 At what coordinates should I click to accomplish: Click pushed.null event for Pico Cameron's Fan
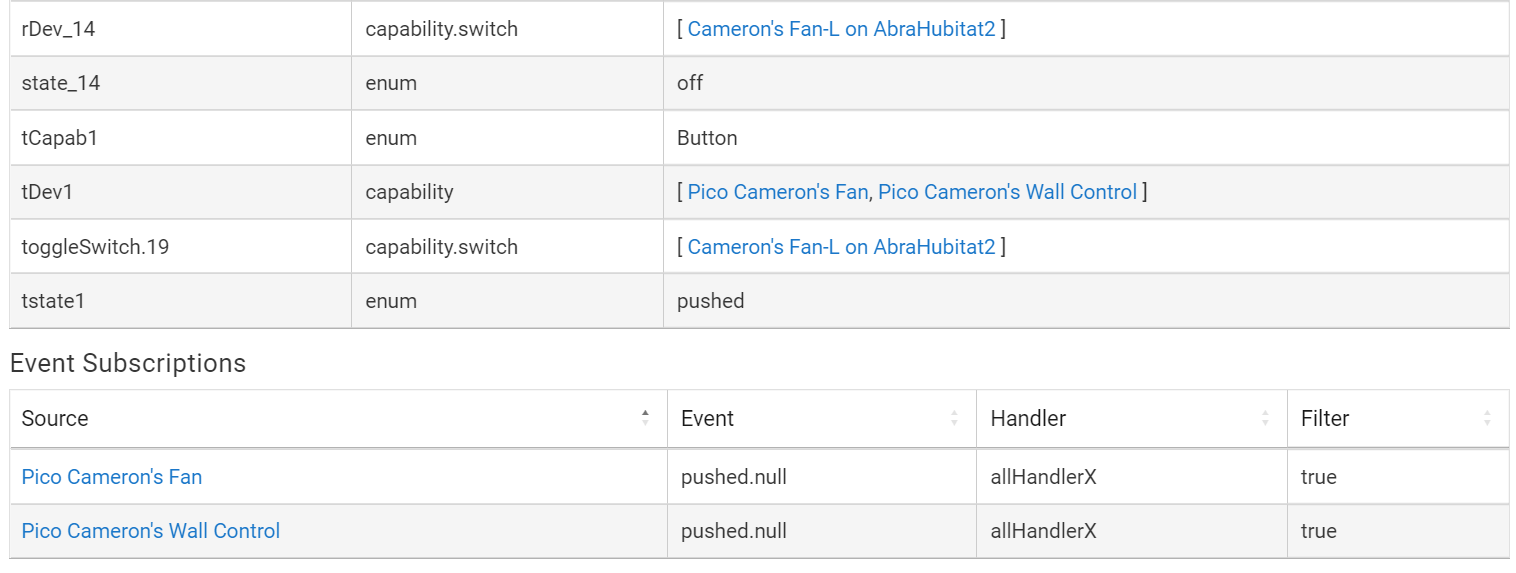click(734, 477)
